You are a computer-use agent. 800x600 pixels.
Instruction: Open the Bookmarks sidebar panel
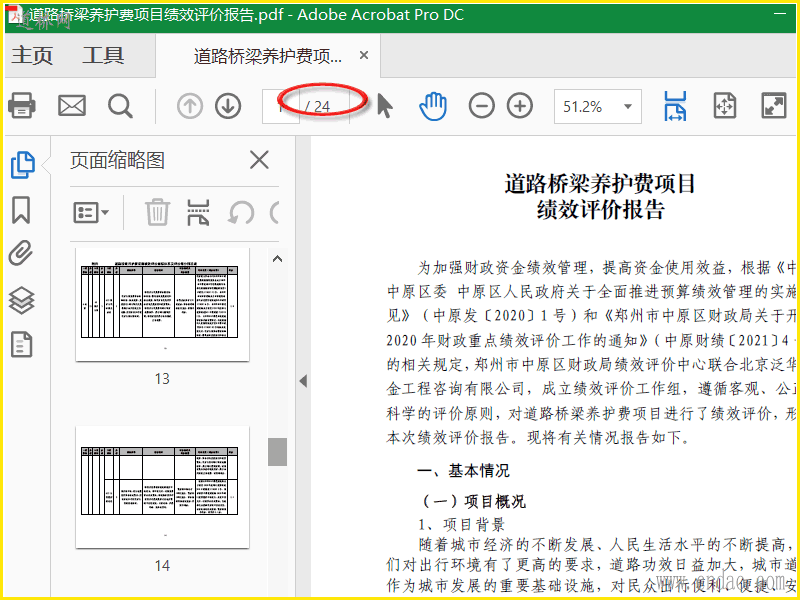tap(21, 210)
